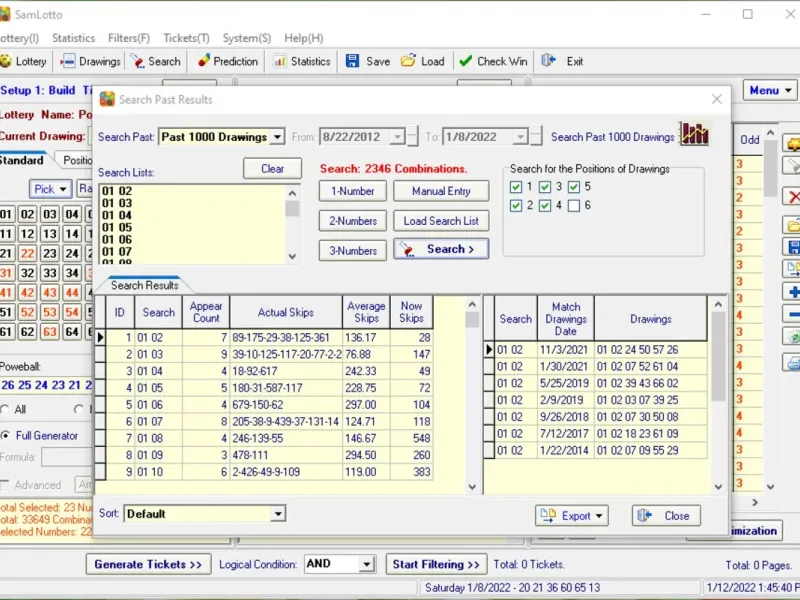The image size is (800, 600).
Task: Toggle position 4 checkbox
Action: (545, 206)
